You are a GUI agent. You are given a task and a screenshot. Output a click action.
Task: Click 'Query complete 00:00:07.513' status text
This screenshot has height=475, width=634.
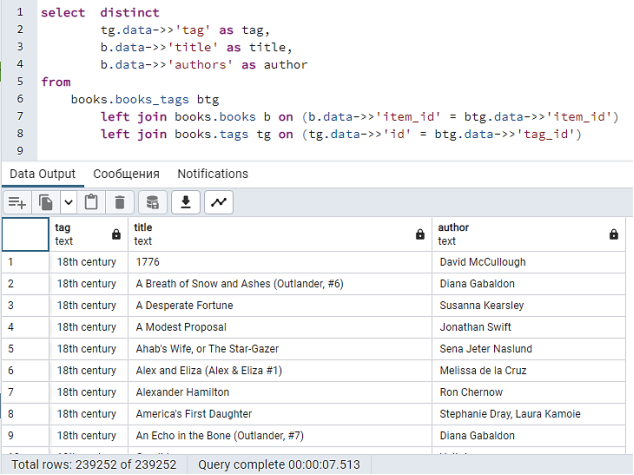(279, 465)
